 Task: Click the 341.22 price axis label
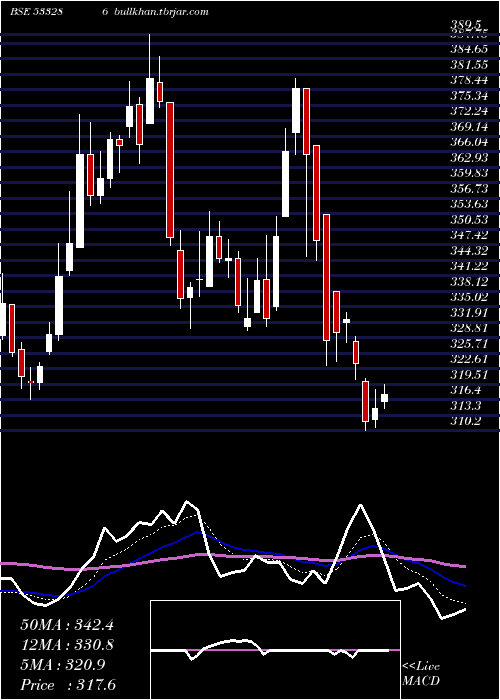point(469,266)
